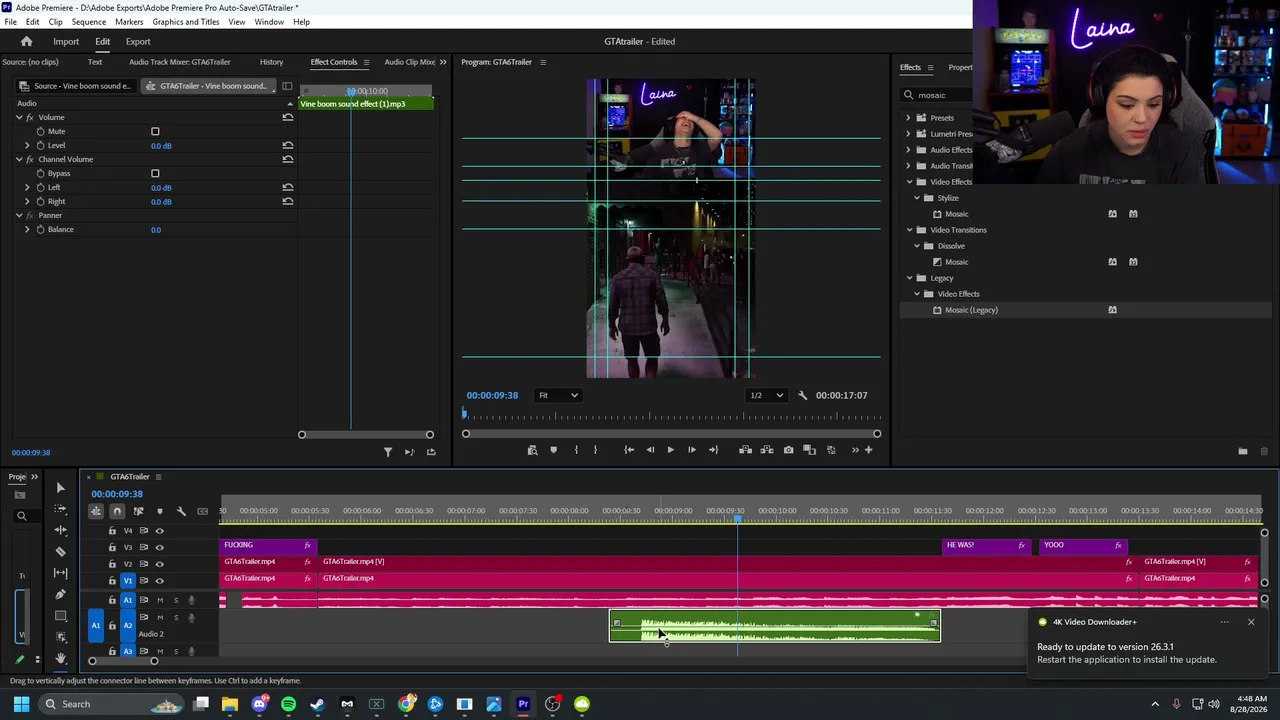Screen dimensions: 1280x720
Task: Toggle V2 track output eye
Action: 159,564
